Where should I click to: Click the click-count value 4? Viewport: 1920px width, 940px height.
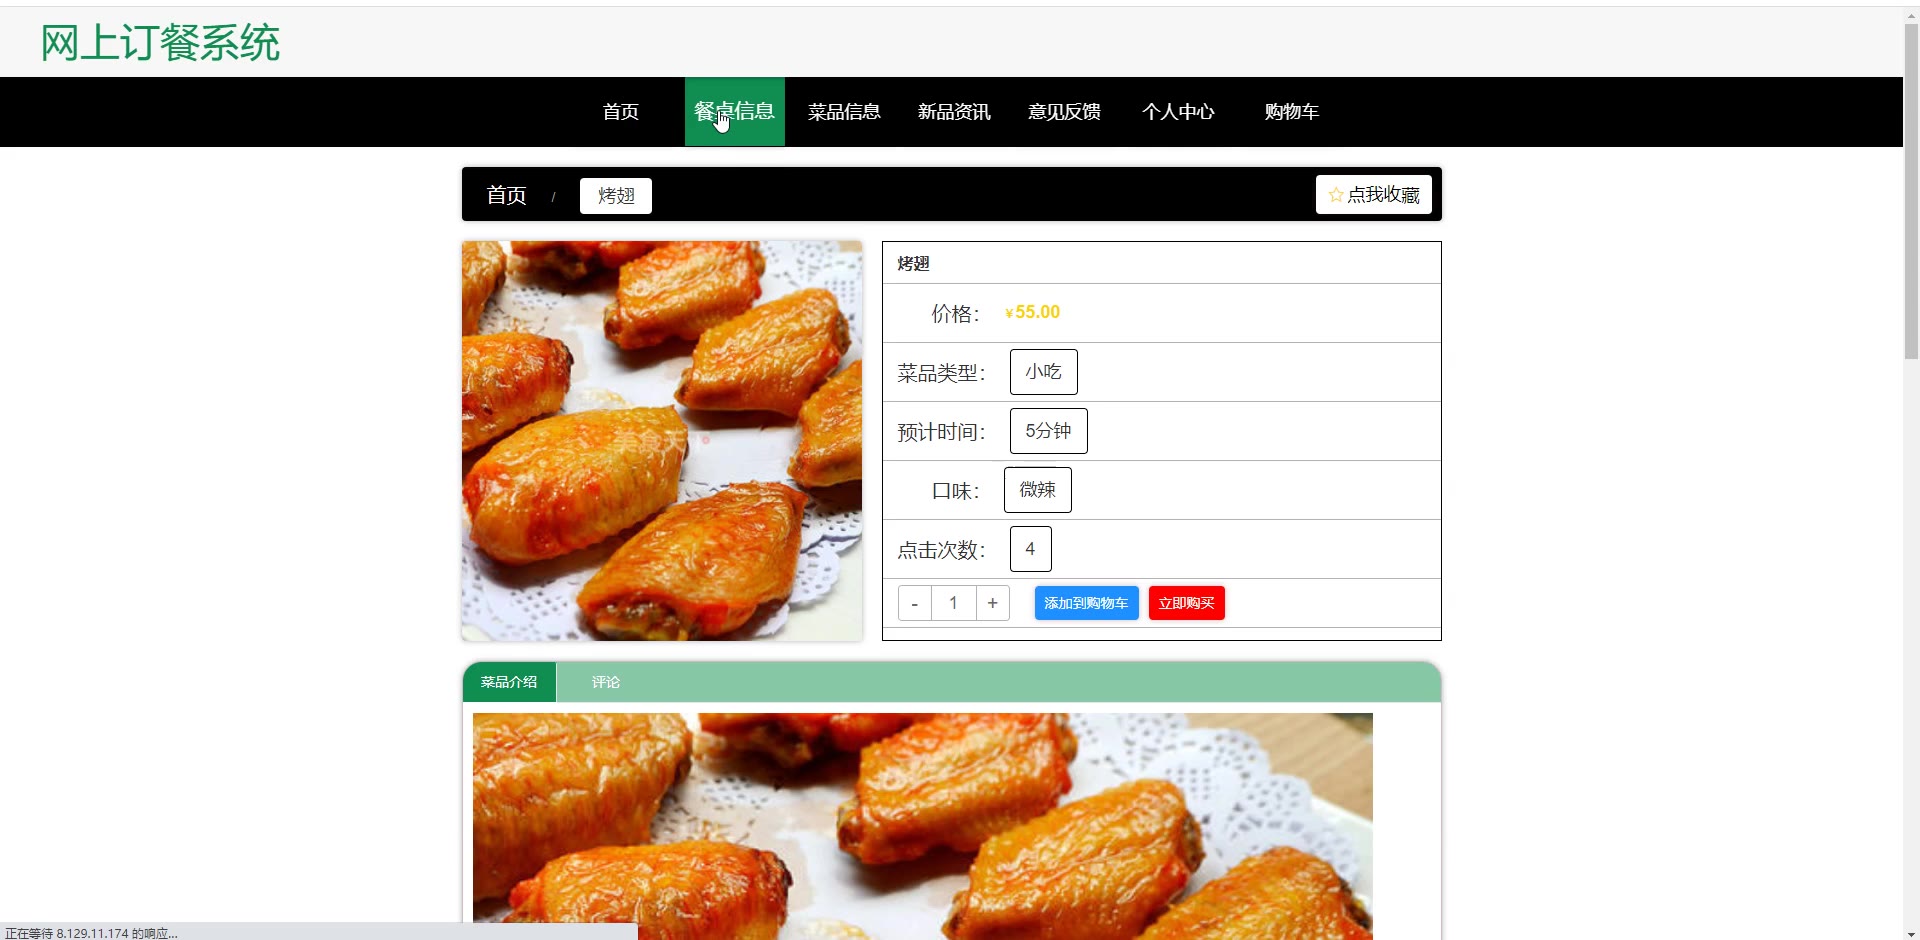tap(1030, 549)
